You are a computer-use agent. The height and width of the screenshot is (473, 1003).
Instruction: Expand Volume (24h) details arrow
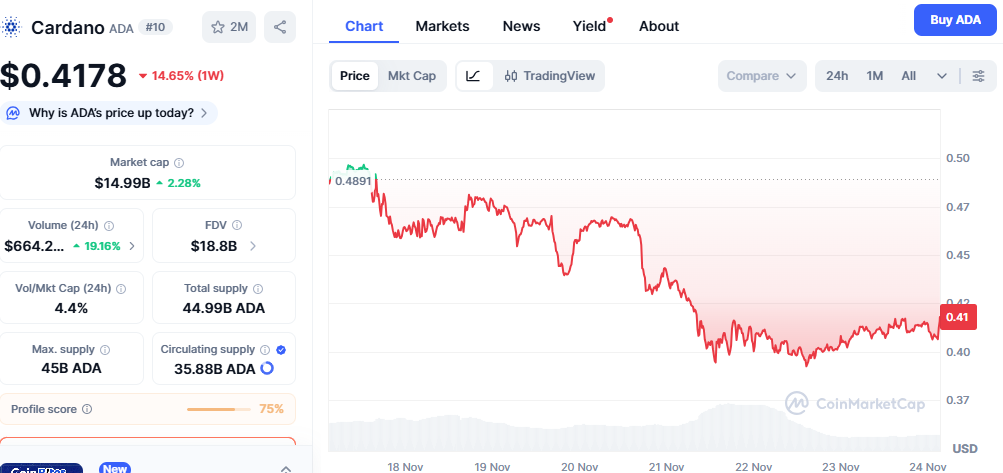tap(132, 246)
